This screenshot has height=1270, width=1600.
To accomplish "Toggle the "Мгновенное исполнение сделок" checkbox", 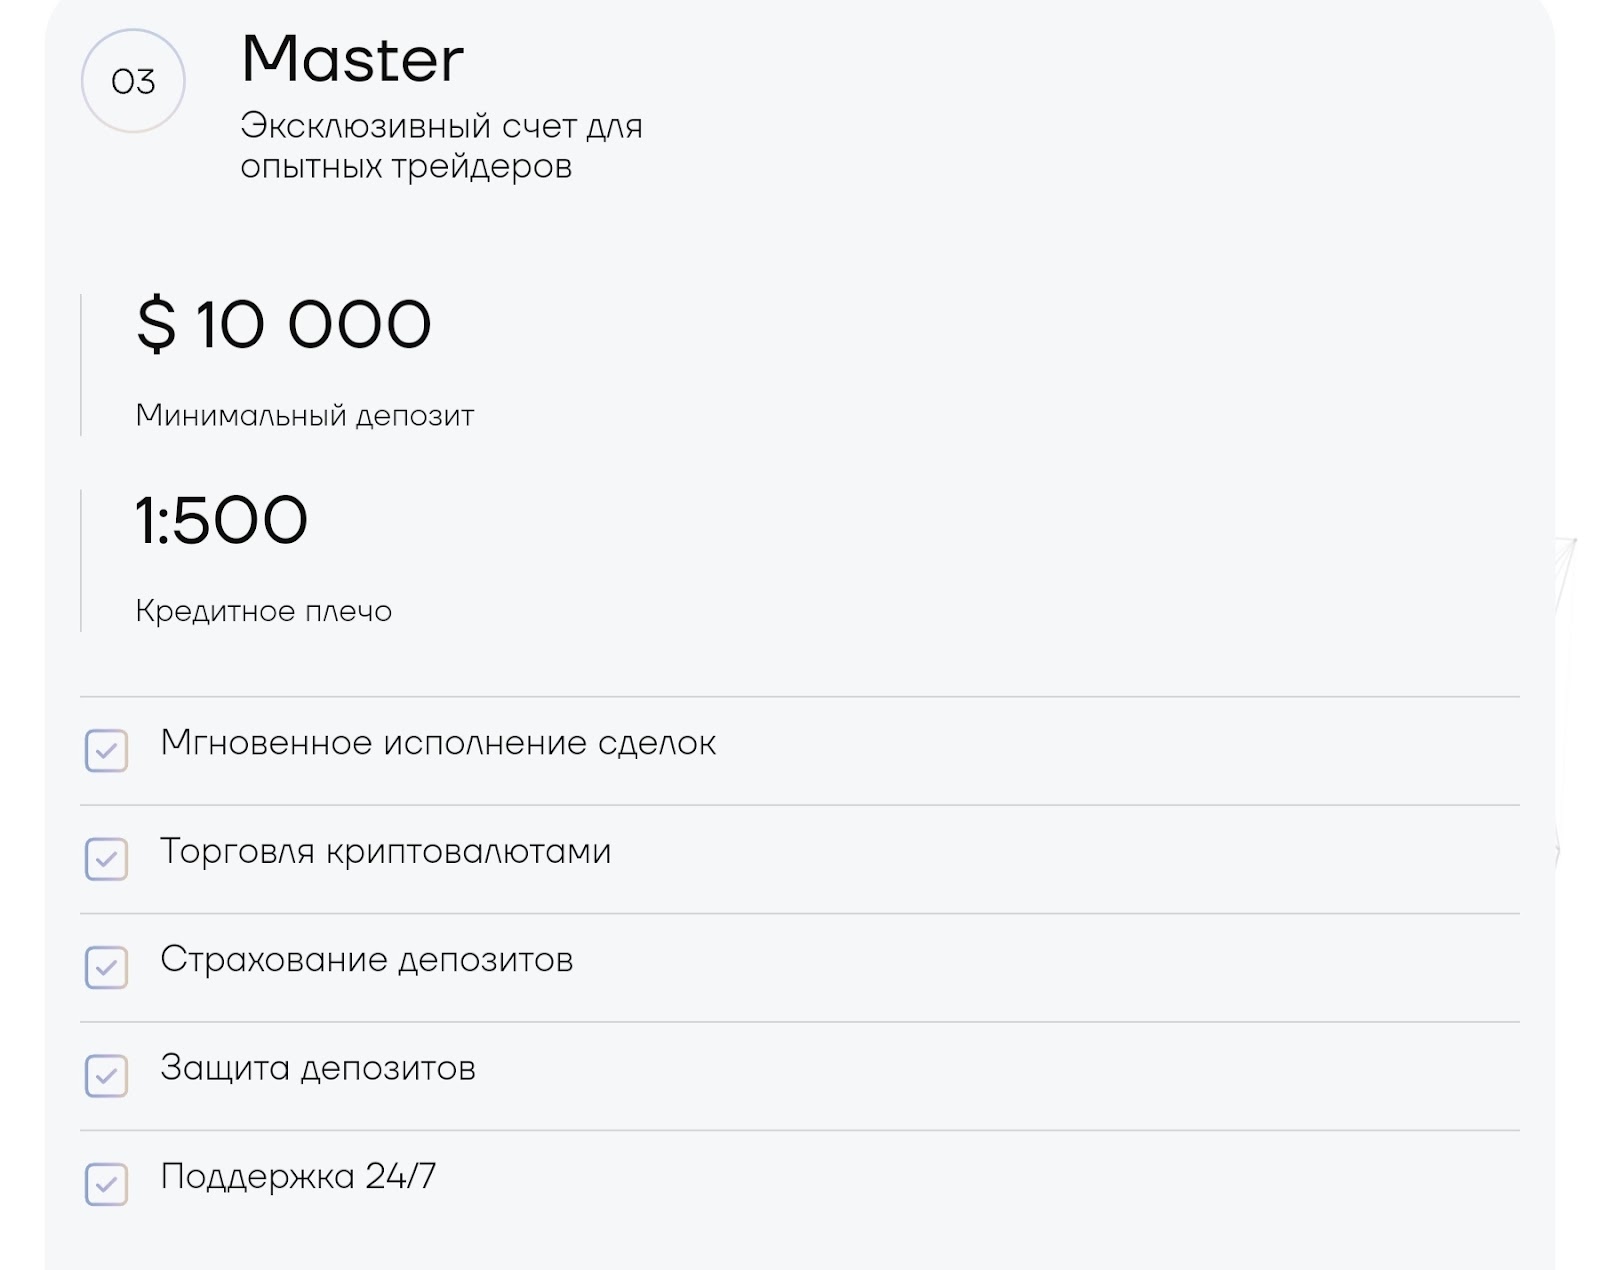I will tap(106, 751).
